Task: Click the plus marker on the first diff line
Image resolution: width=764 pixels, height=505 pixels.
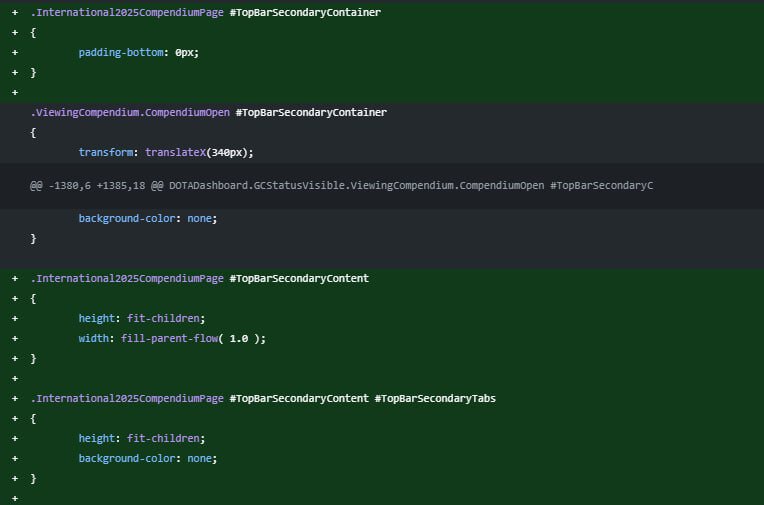Action: coord(15,12)
